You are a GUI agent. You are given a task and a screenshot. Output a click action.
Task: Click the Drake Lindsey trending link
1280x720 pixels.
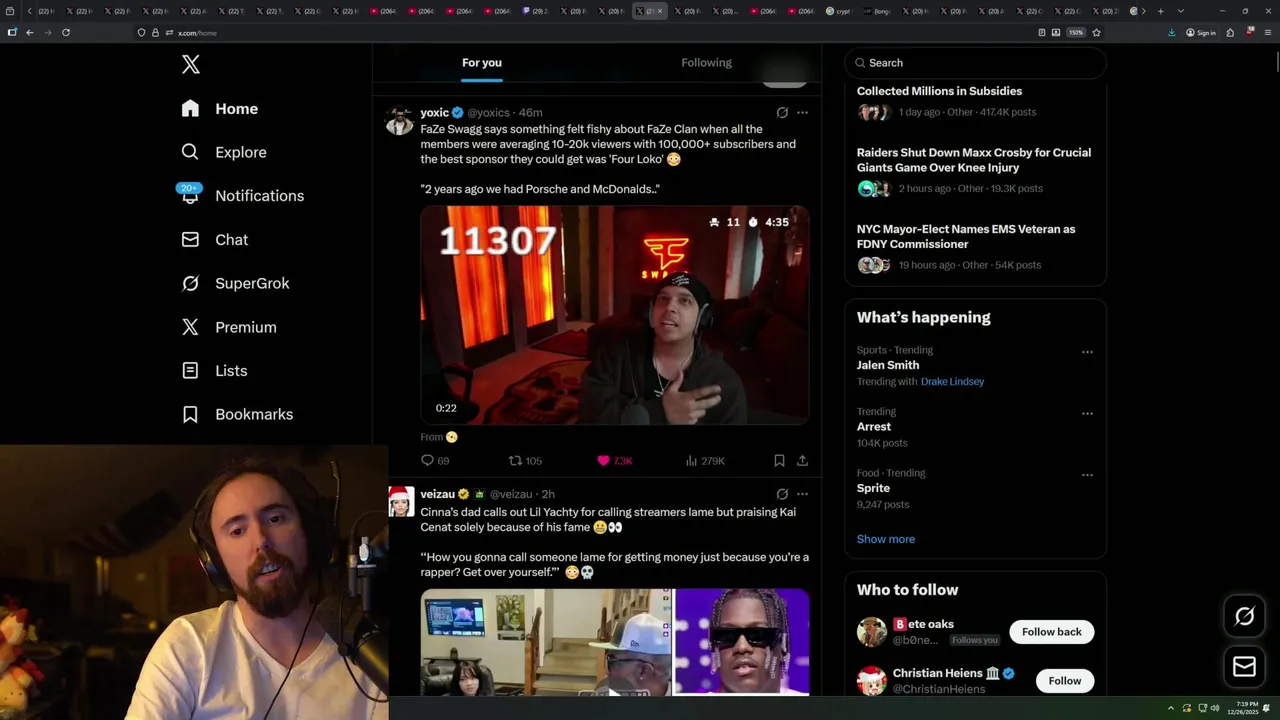coord(952,382)
